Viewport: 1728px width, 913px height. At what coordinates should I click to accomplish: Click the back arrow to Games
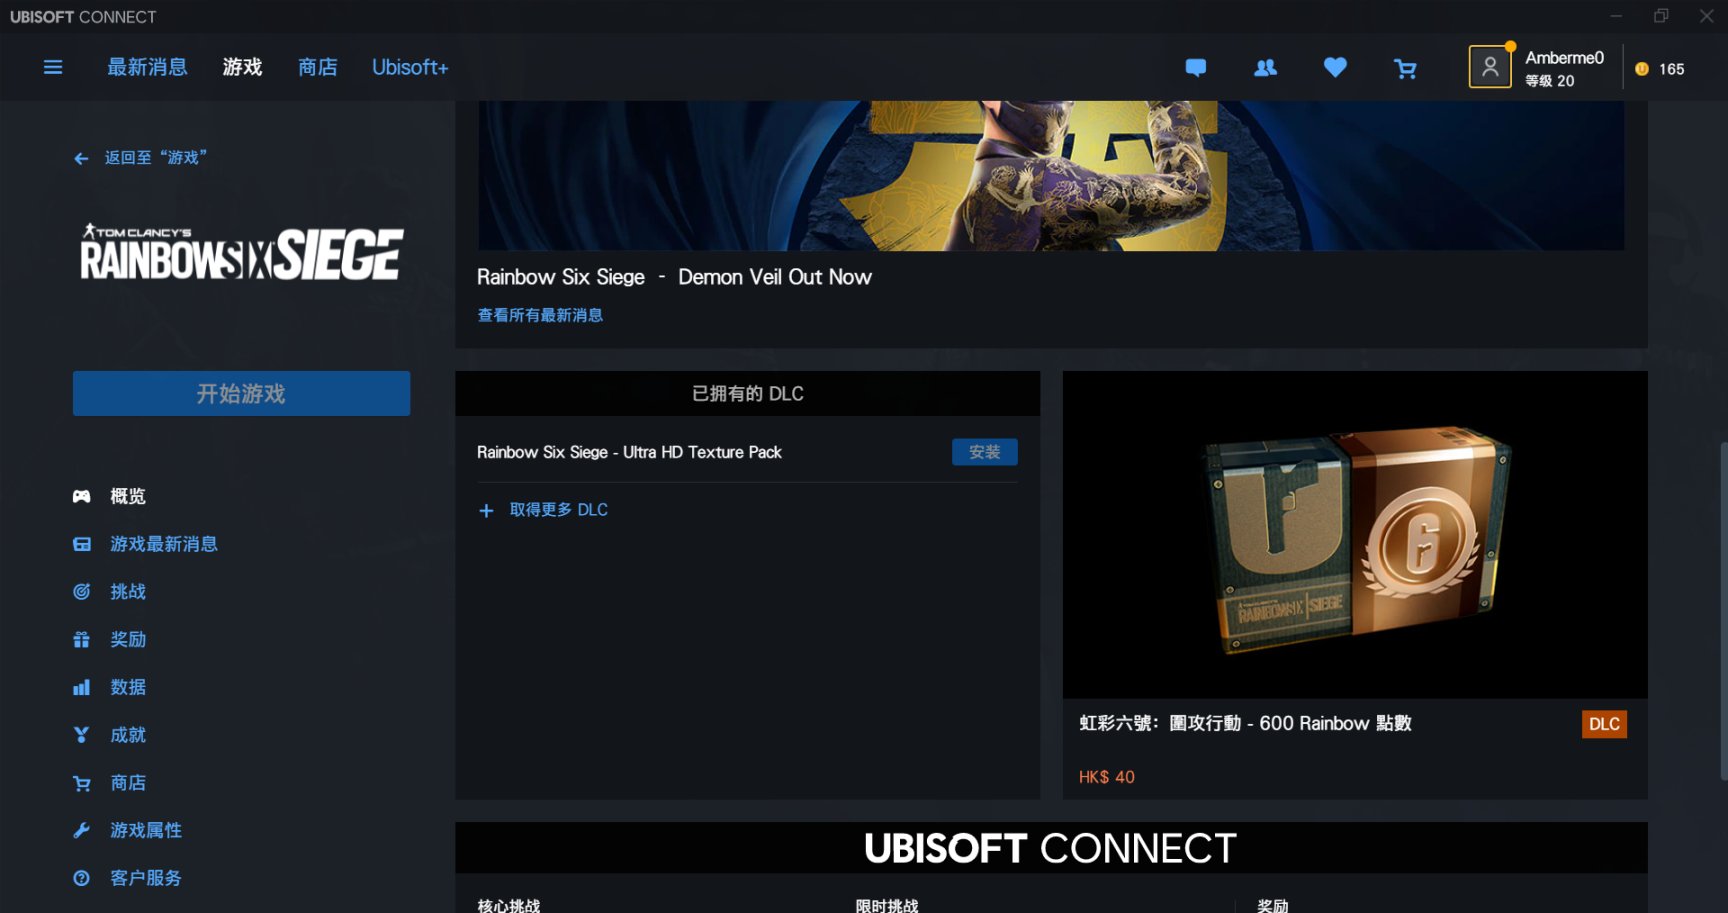[81, 158]
